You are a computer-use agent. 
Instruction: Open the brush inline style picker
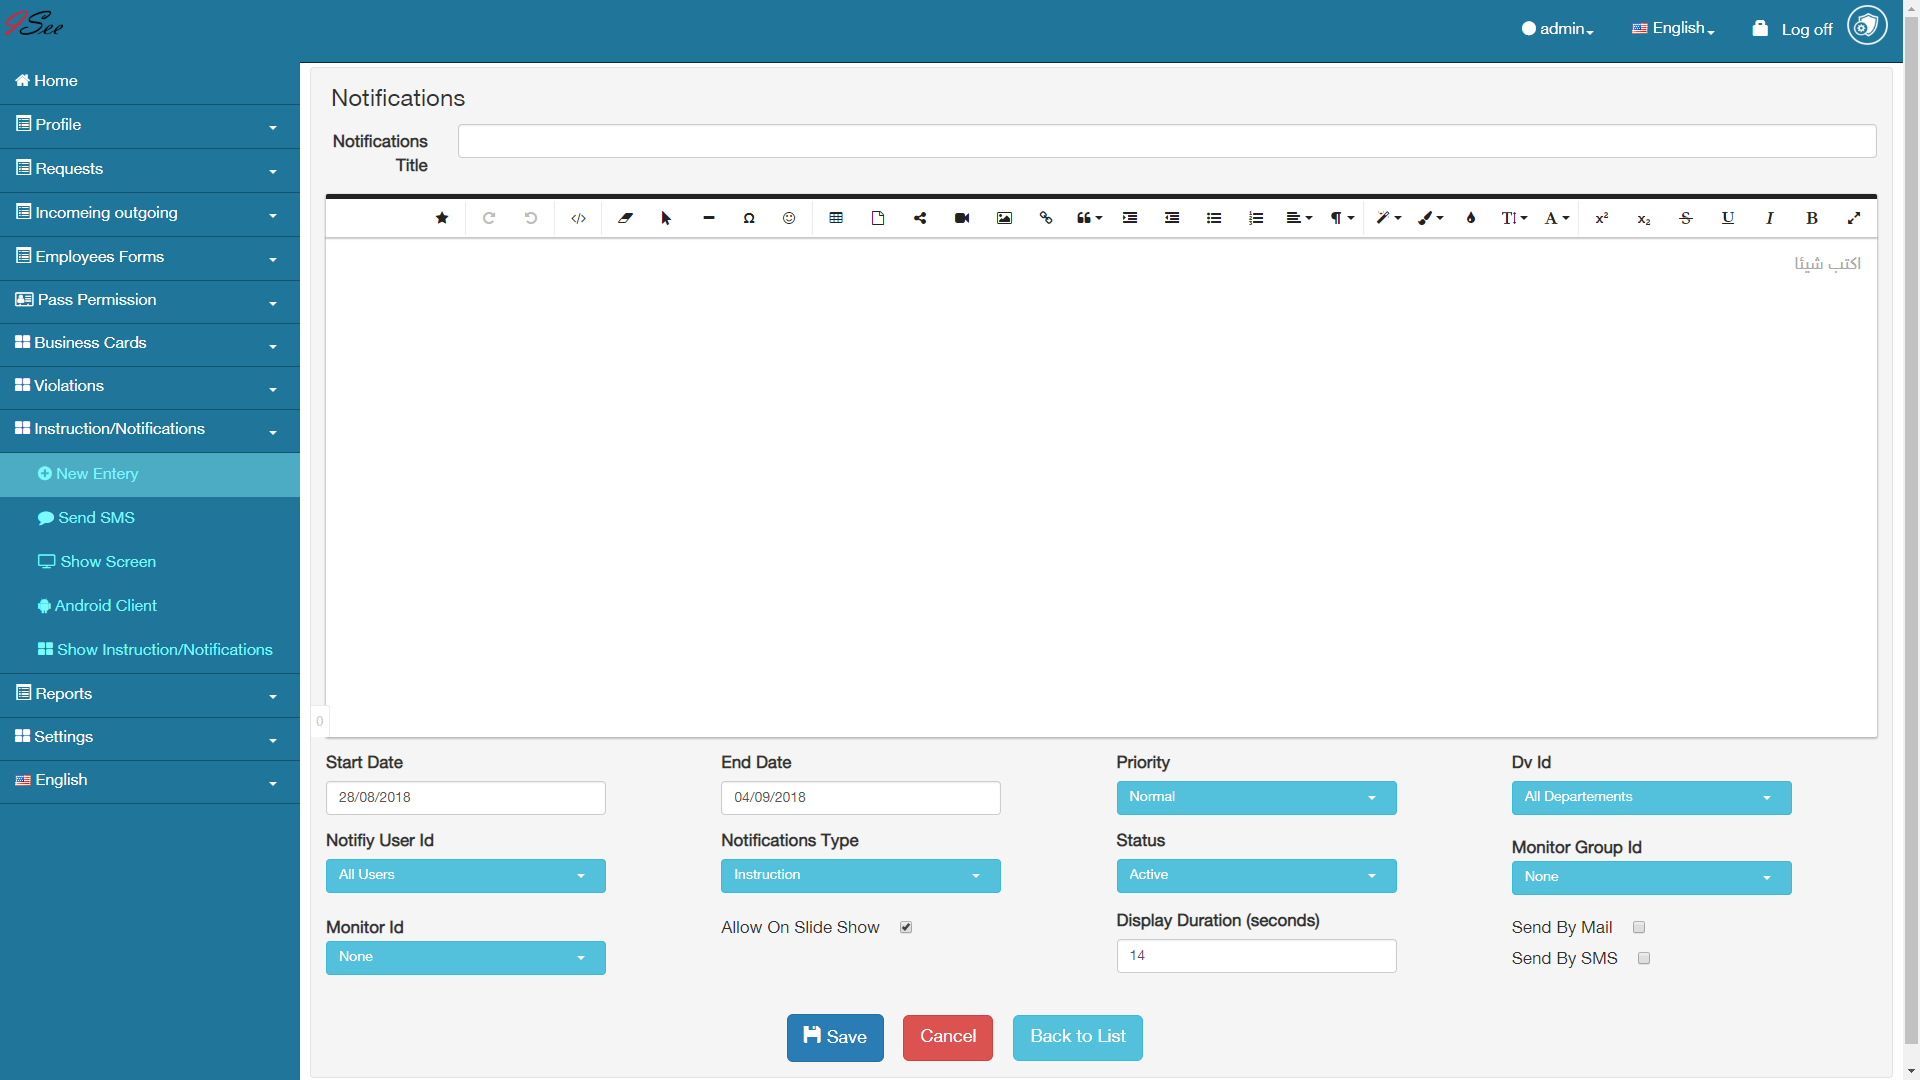pos(1430,218)
